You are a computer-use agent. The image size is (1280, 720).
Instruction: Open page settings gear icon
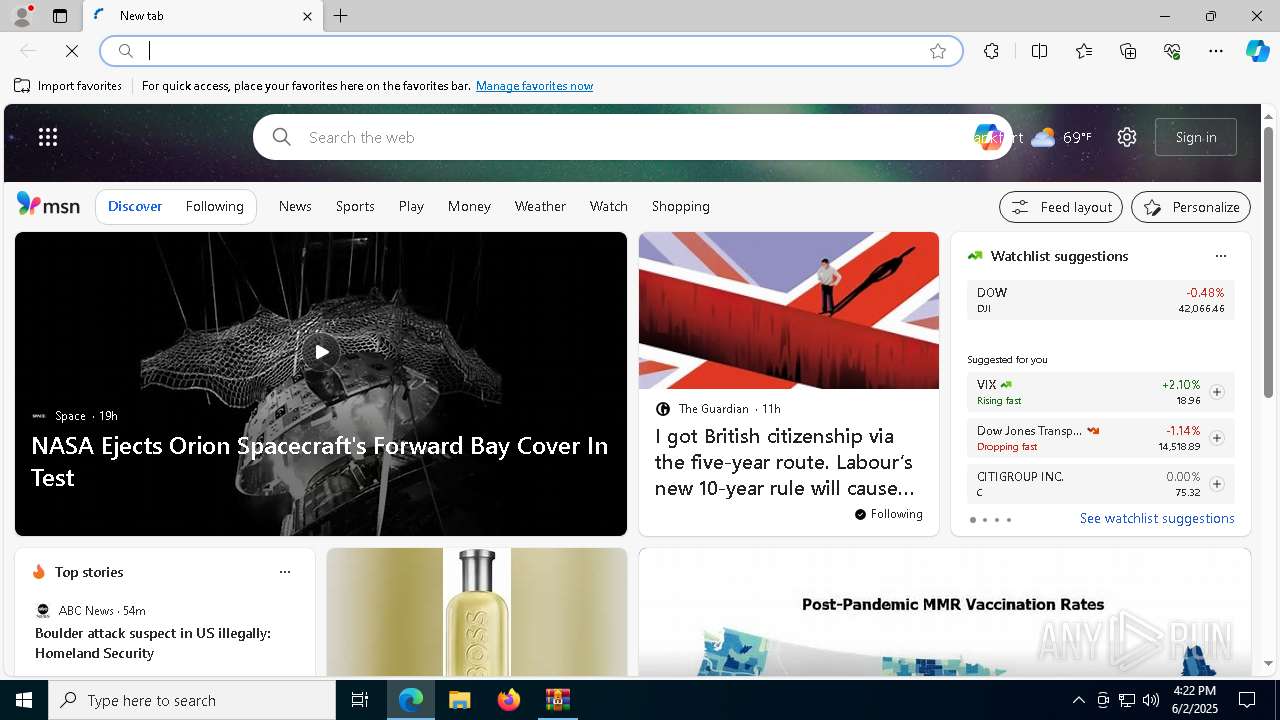tap(1127, 137)
